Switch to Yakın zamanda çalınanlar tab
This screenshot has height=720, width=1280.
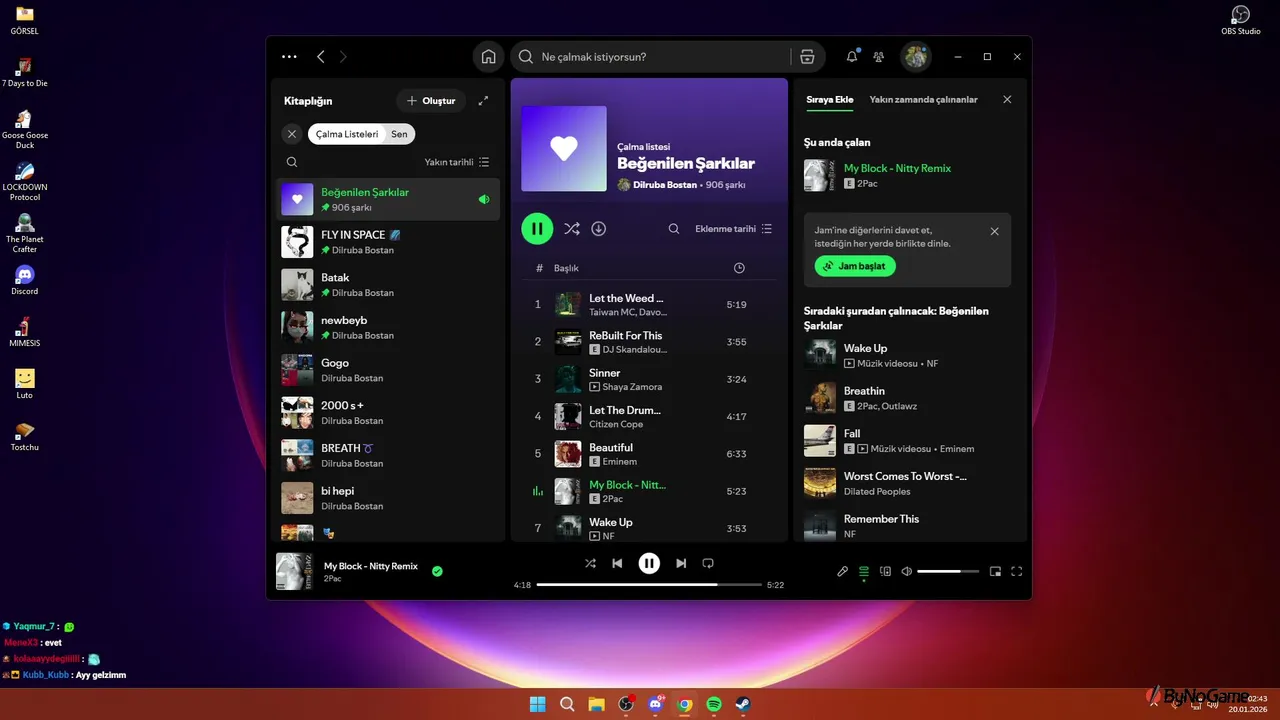point(924,100)
